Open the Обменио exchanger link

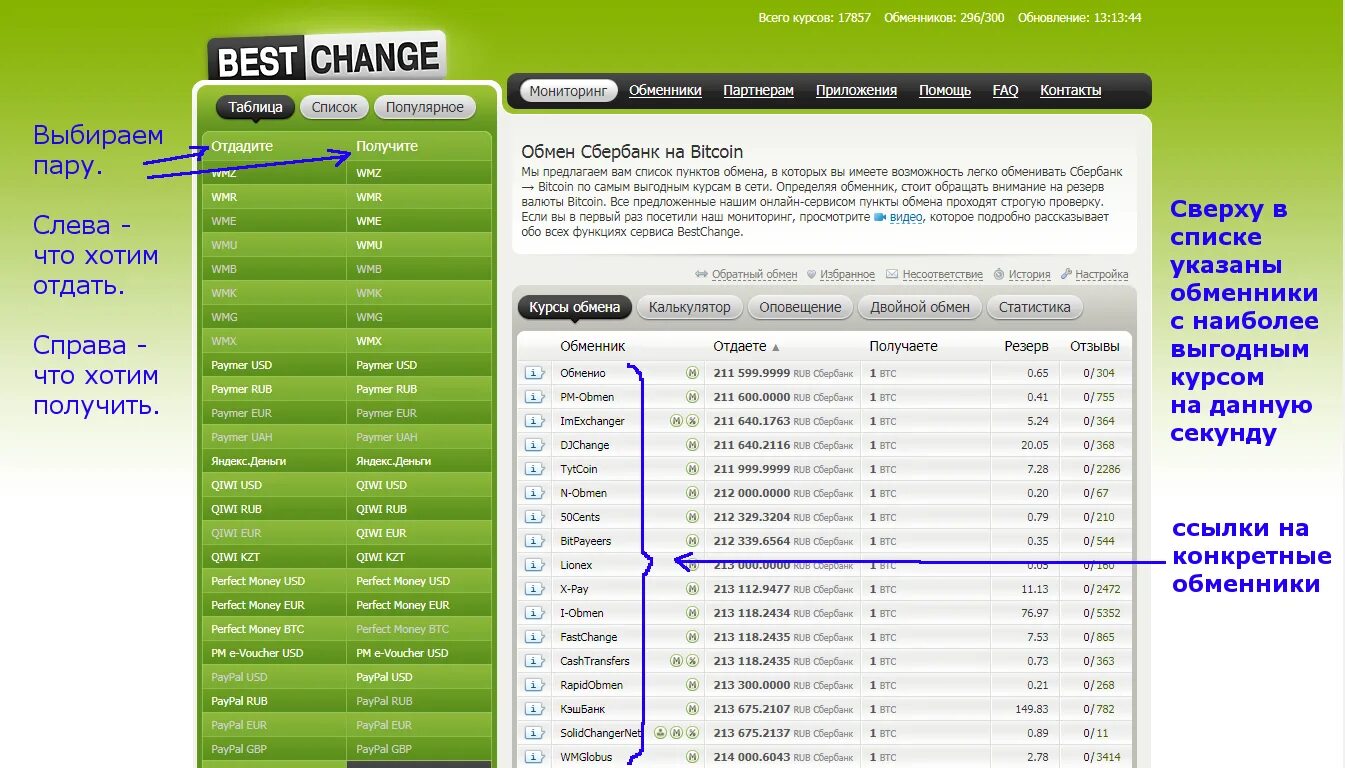583,373
